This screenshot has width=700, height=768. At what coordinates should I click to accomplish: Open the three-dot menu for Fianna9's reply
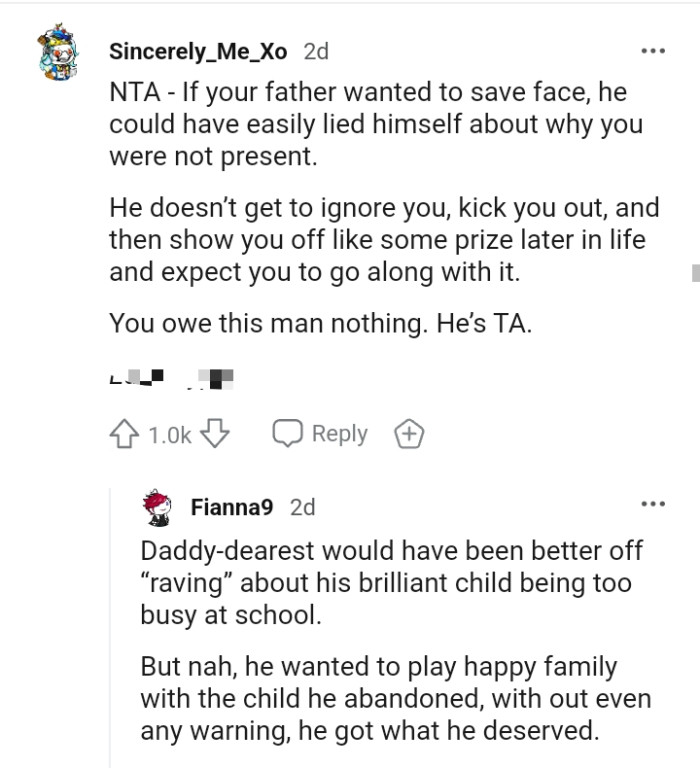pos(653,505)
